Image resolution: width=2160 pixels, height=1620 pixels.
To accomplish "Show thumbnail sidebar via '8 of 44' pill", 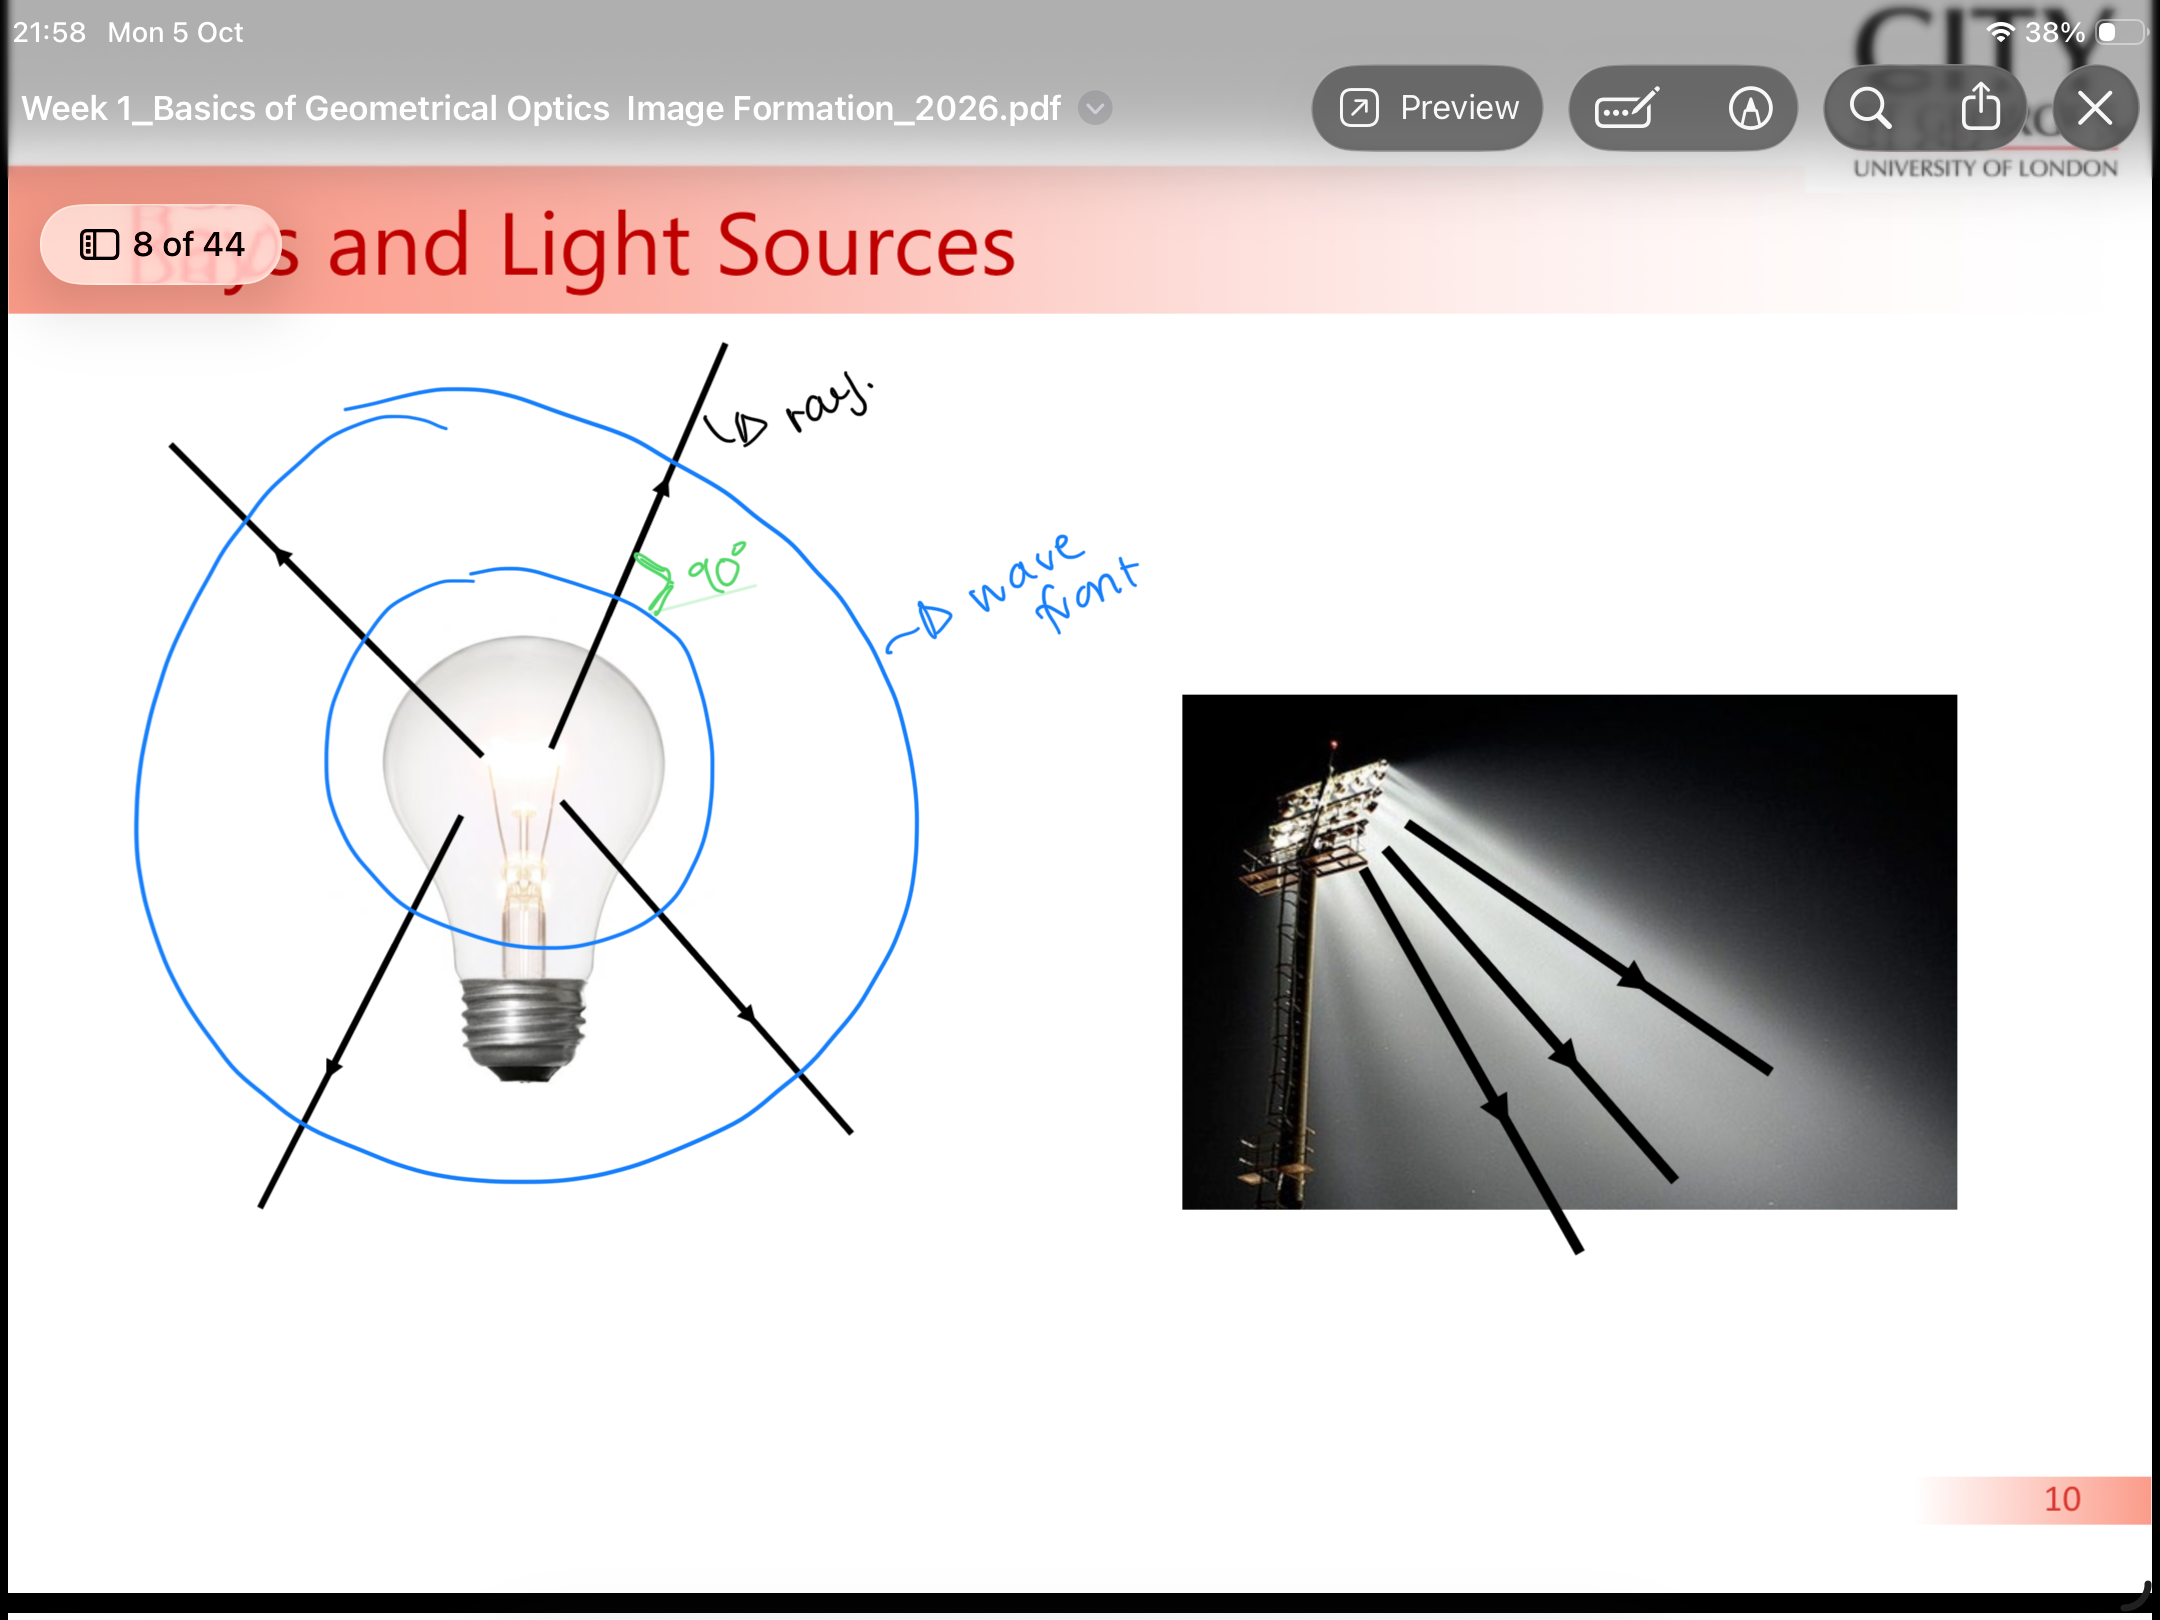I will click(x=161, y=245).
